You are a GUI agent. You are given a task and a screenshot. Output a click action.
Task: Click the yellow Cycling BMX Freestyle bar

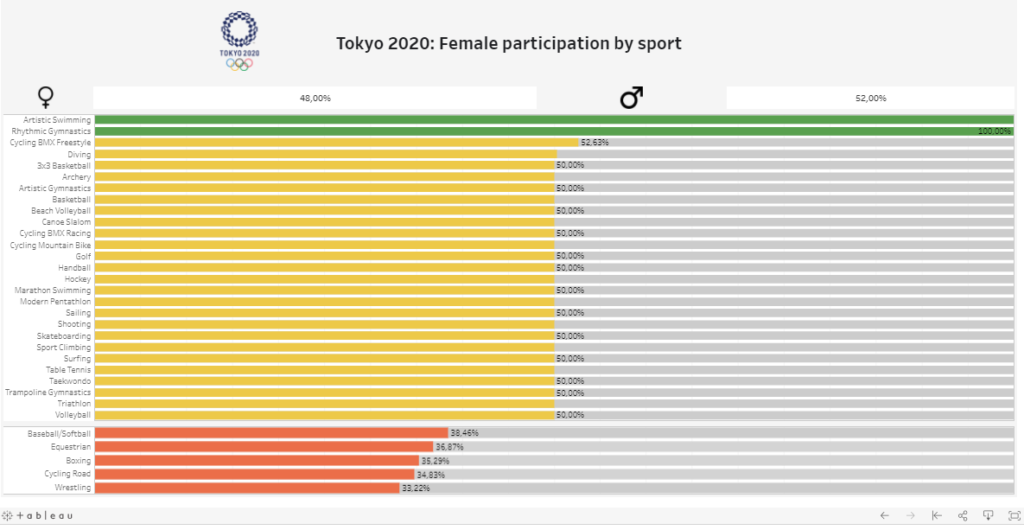[x=337, y=143]
